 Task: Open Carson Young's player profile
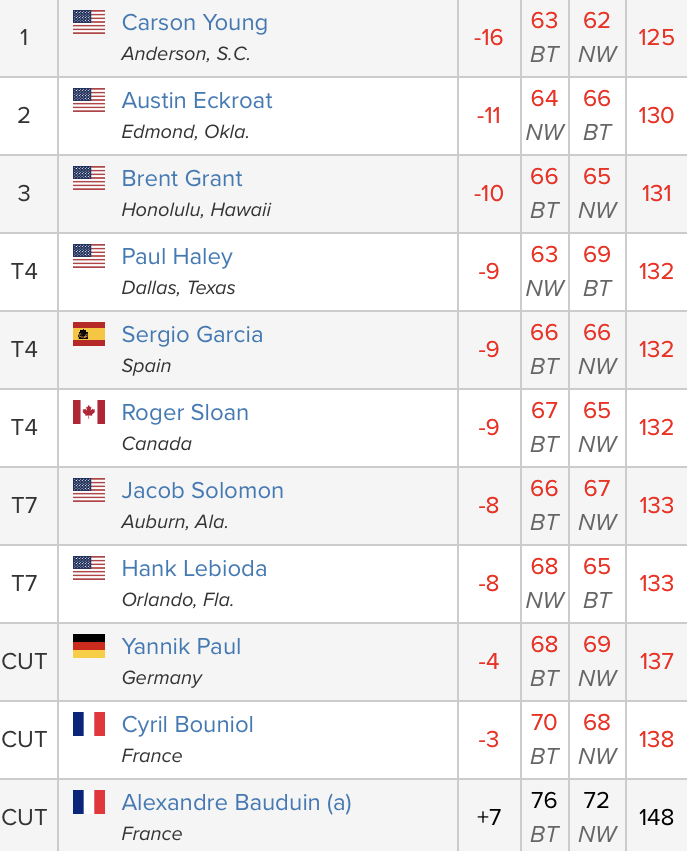(x=194, y=22)
